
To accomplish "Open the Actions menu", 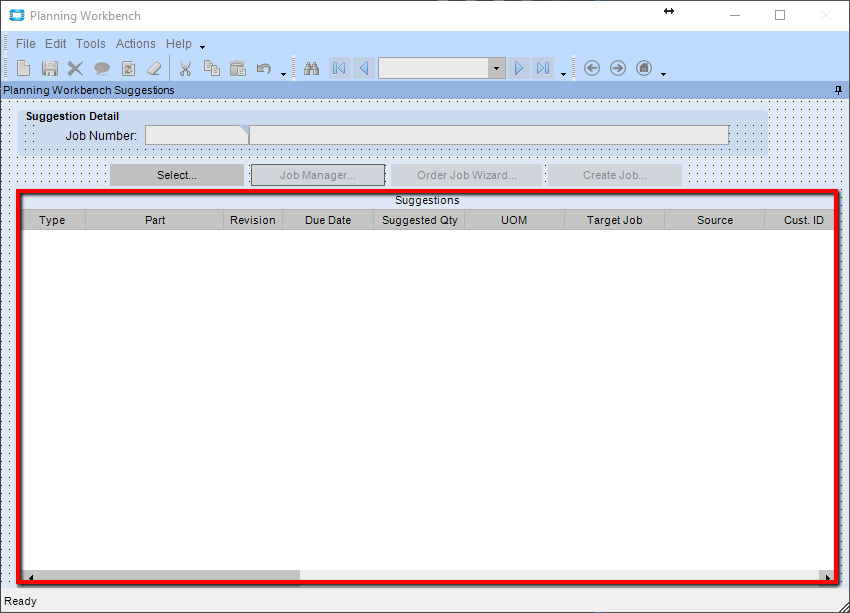I will point(136,44).
